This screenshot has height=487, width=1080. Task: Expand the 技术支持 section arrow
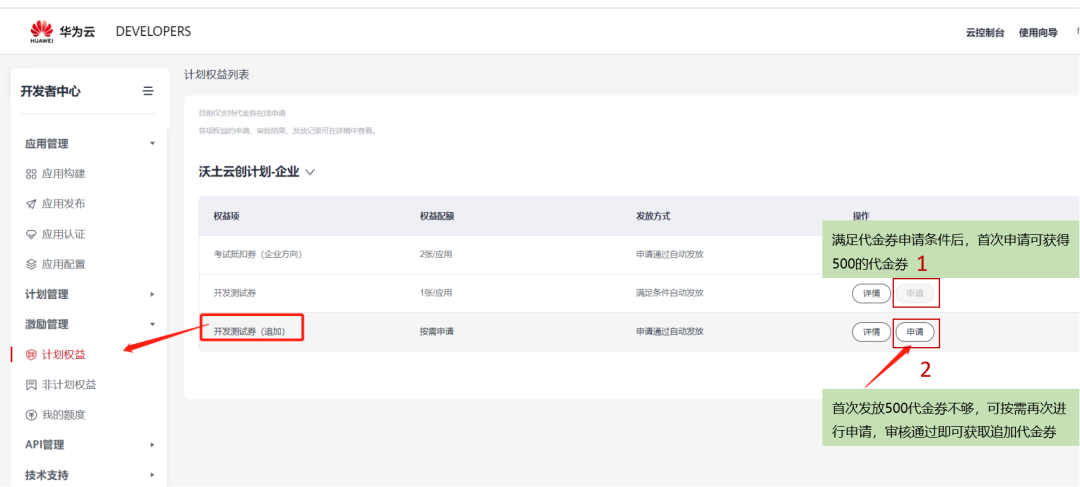pyautogui.click(x=152, y=475)
